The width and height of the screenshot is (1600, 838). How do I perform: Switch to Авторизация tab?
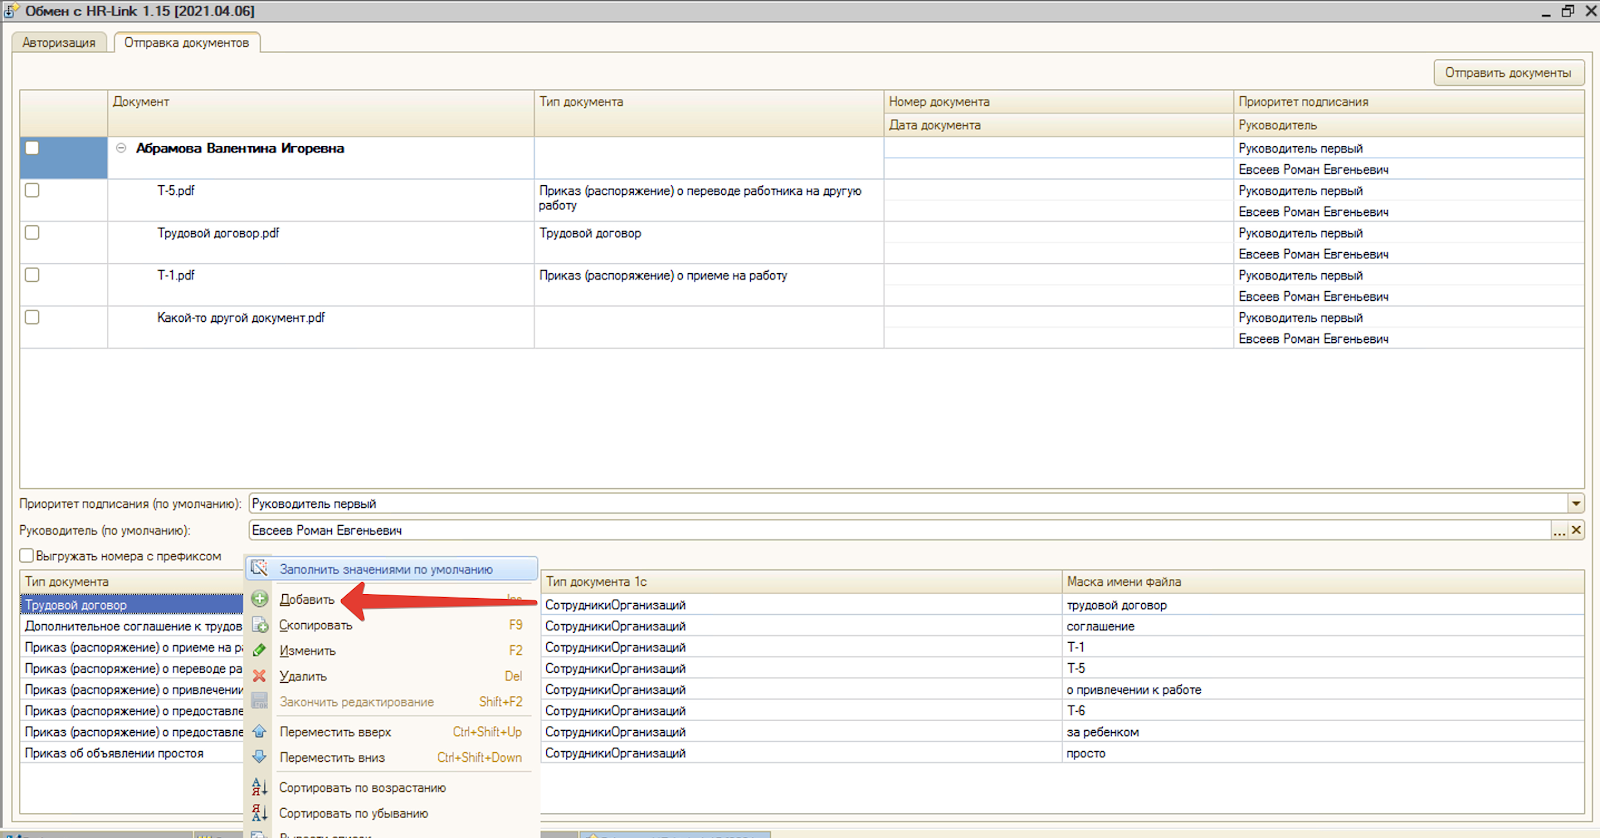pyautogui.click(x=59, y=43)
